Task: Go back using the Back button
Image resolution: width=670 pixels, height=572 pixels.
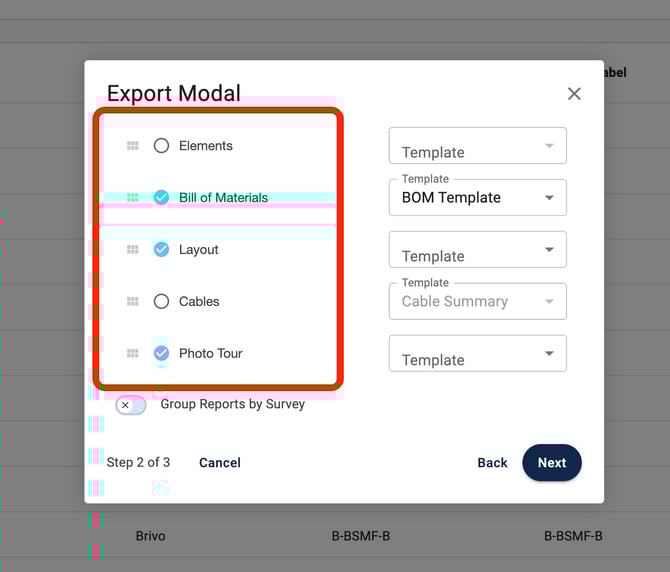Action: (x=492, y=463)
